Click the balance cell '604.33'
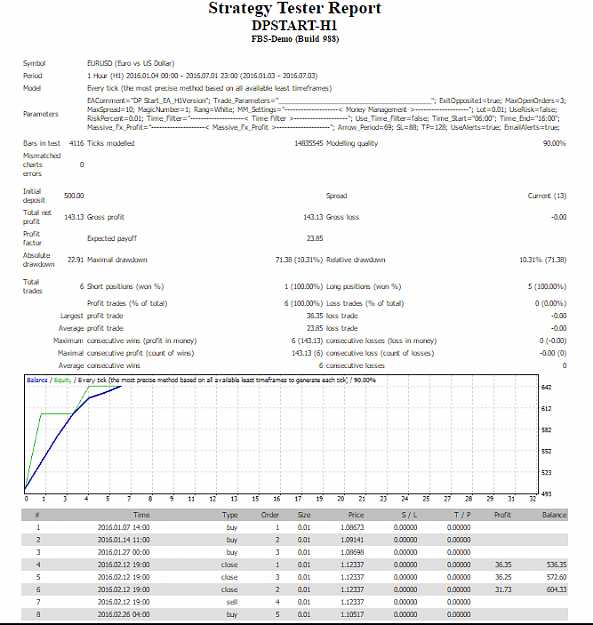Image resolution: width=593 pixels, height=625 pixels. point(557,590)
